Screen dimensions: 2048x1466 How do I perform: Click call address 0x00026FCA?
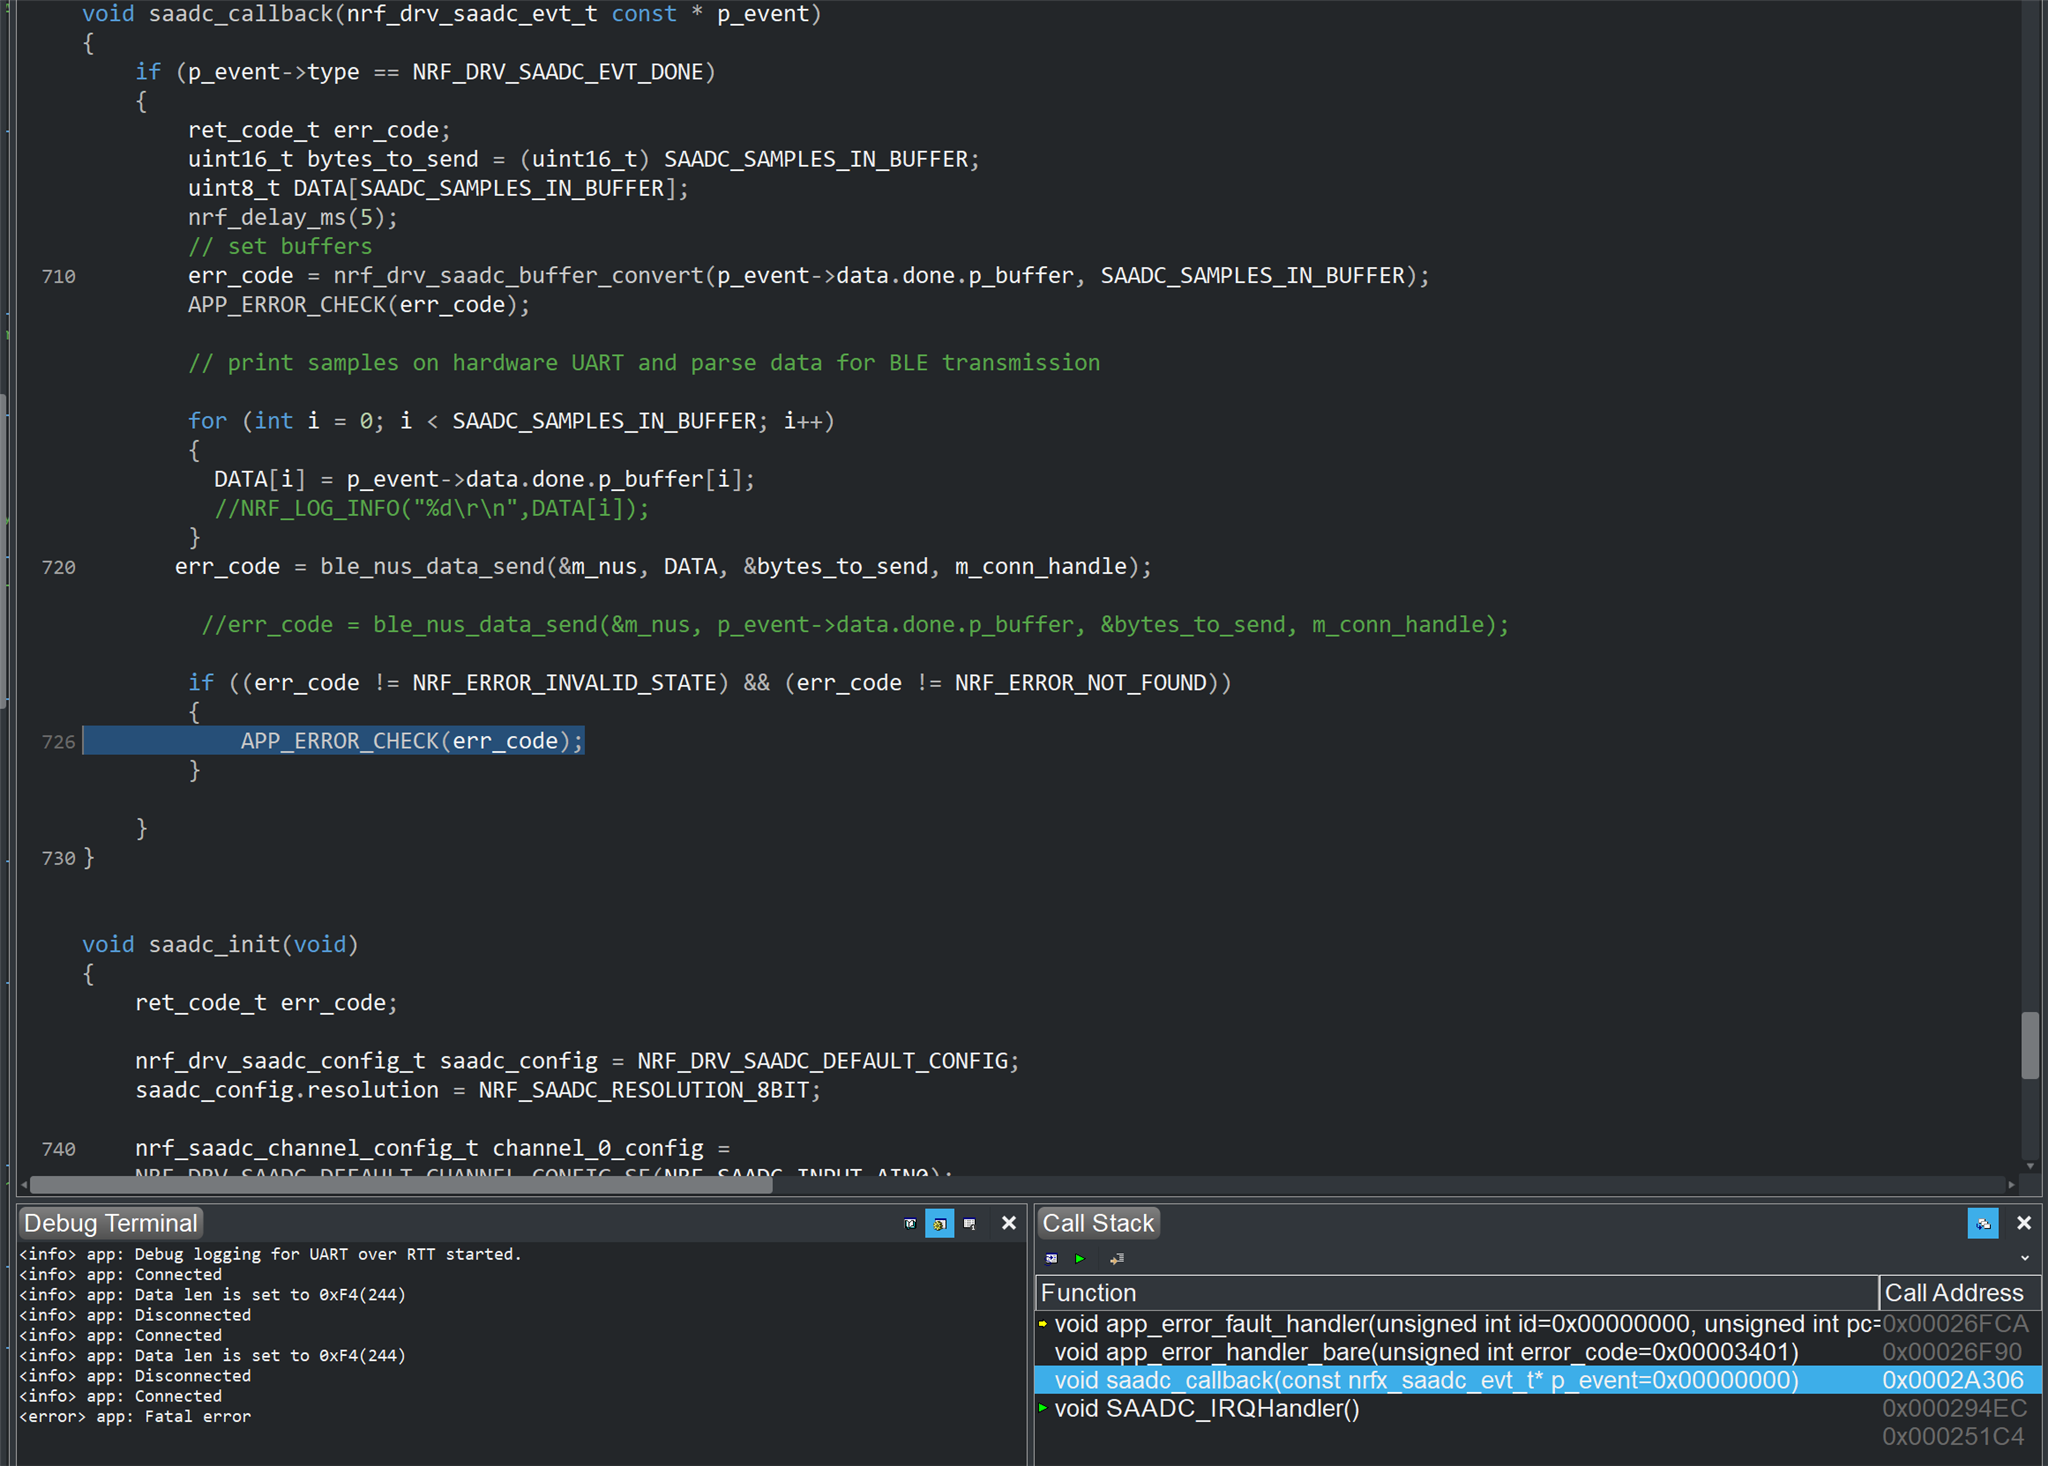(1955, 1324)
